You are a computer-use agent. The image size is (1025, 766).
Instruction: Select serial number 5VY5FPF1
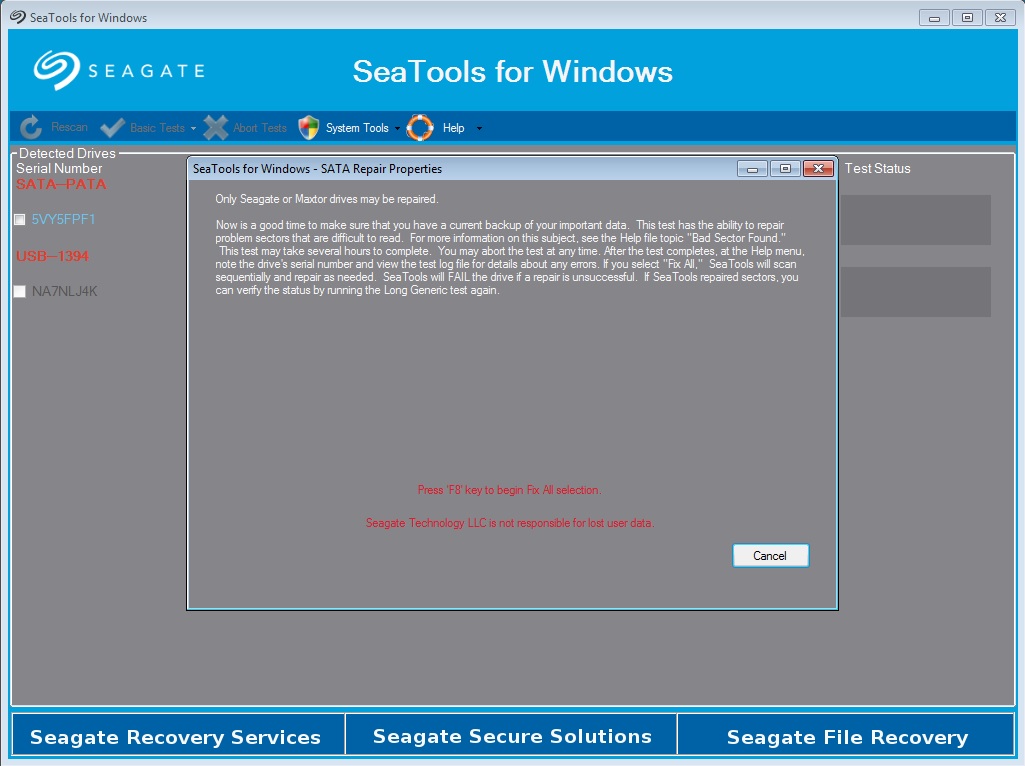pyautogui.click(x=63, y=220)
